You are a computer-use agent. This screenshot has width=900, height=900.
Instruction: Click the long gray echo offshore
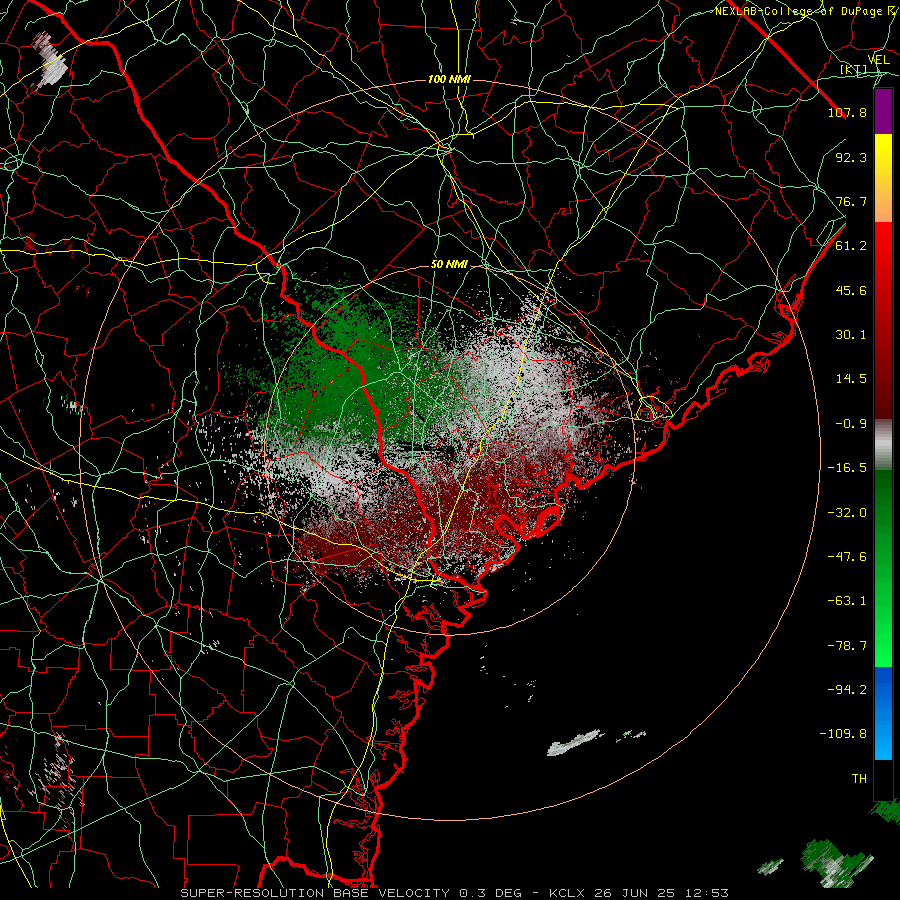[574, 743]
